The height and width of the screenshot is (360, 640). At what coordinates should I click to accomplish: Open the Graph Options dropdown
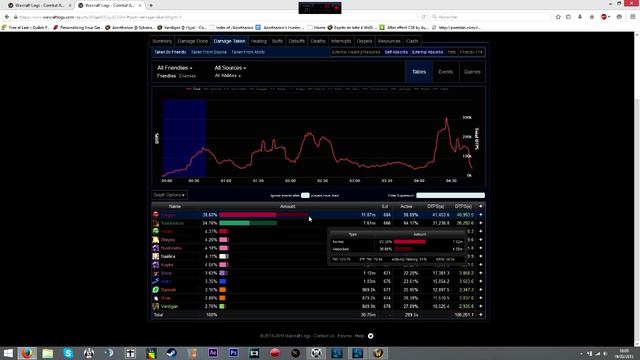(x=169, y=195)
